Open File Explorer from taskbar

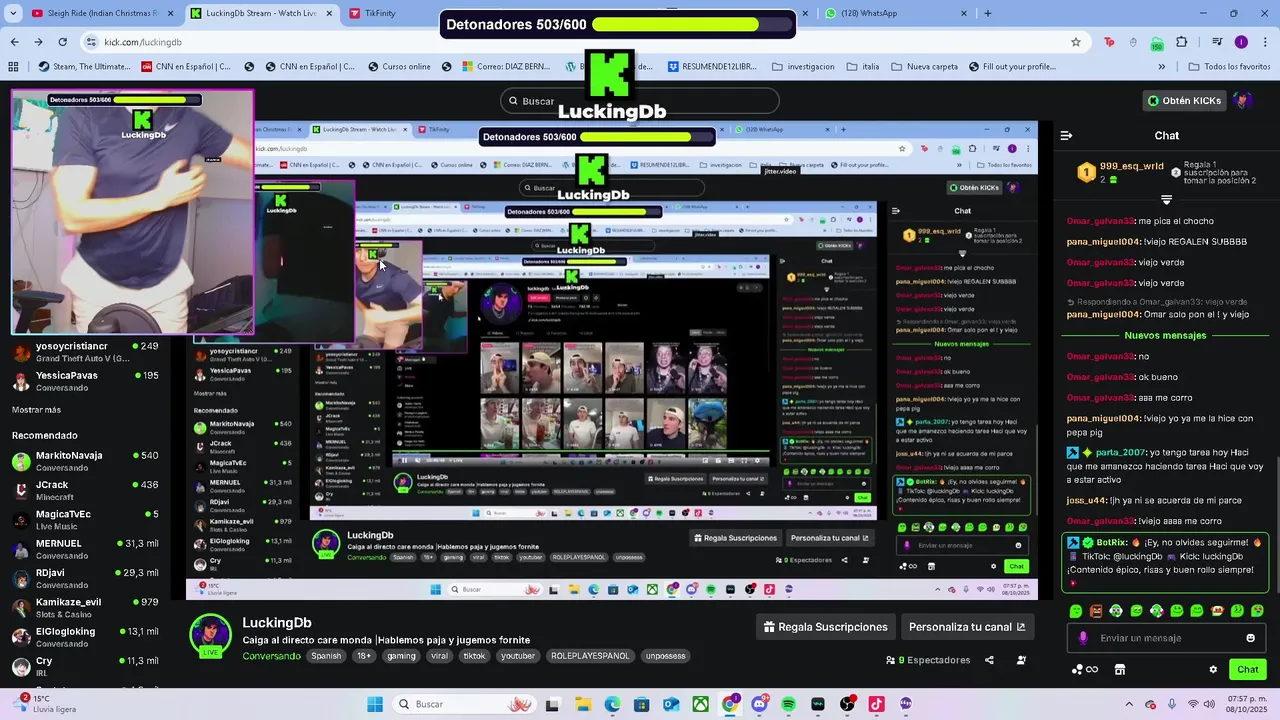(x=582, y=704)
